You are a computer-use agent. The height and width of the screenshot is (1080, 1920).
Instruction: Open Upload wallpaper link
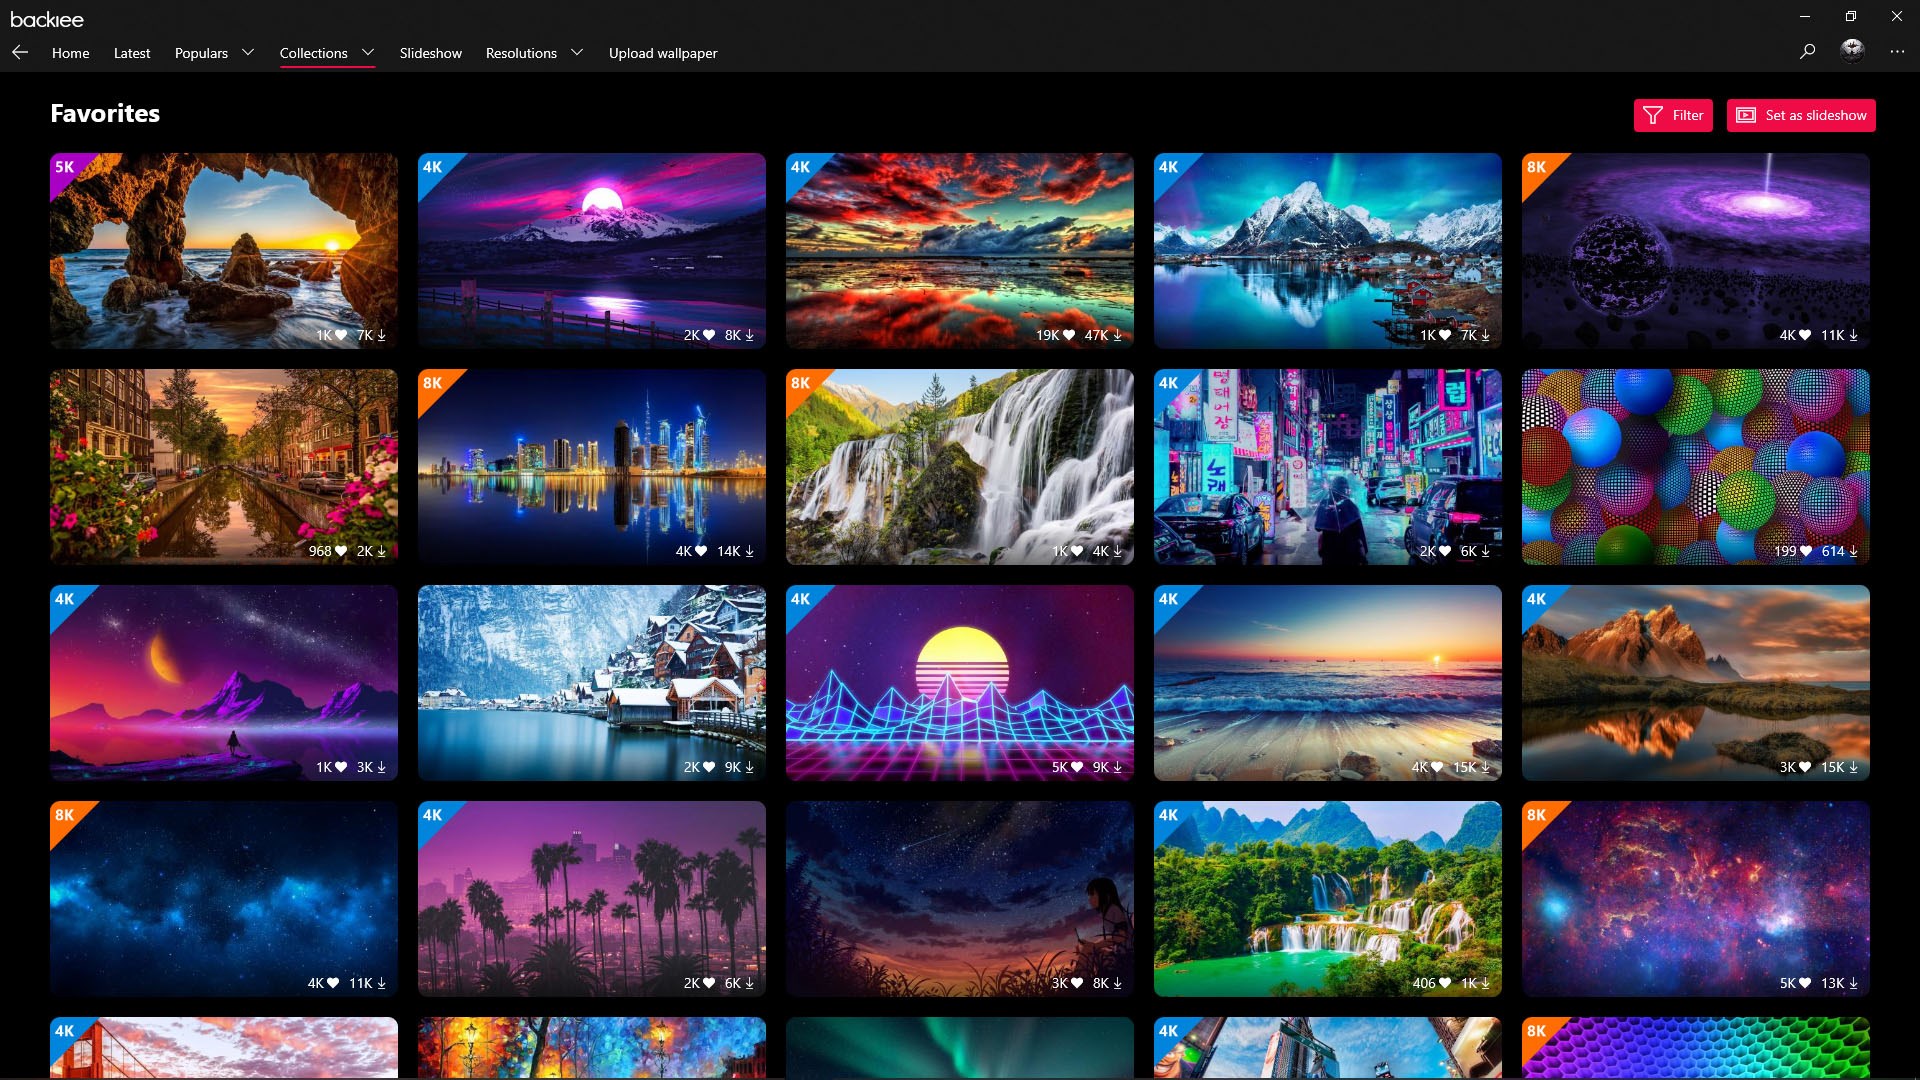(663, 53)
